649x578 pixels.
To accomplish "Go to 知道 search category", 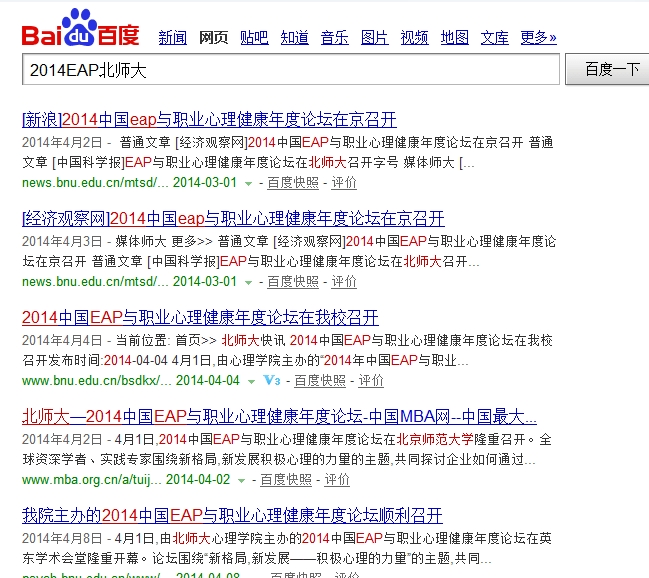I will click(294, 38).
